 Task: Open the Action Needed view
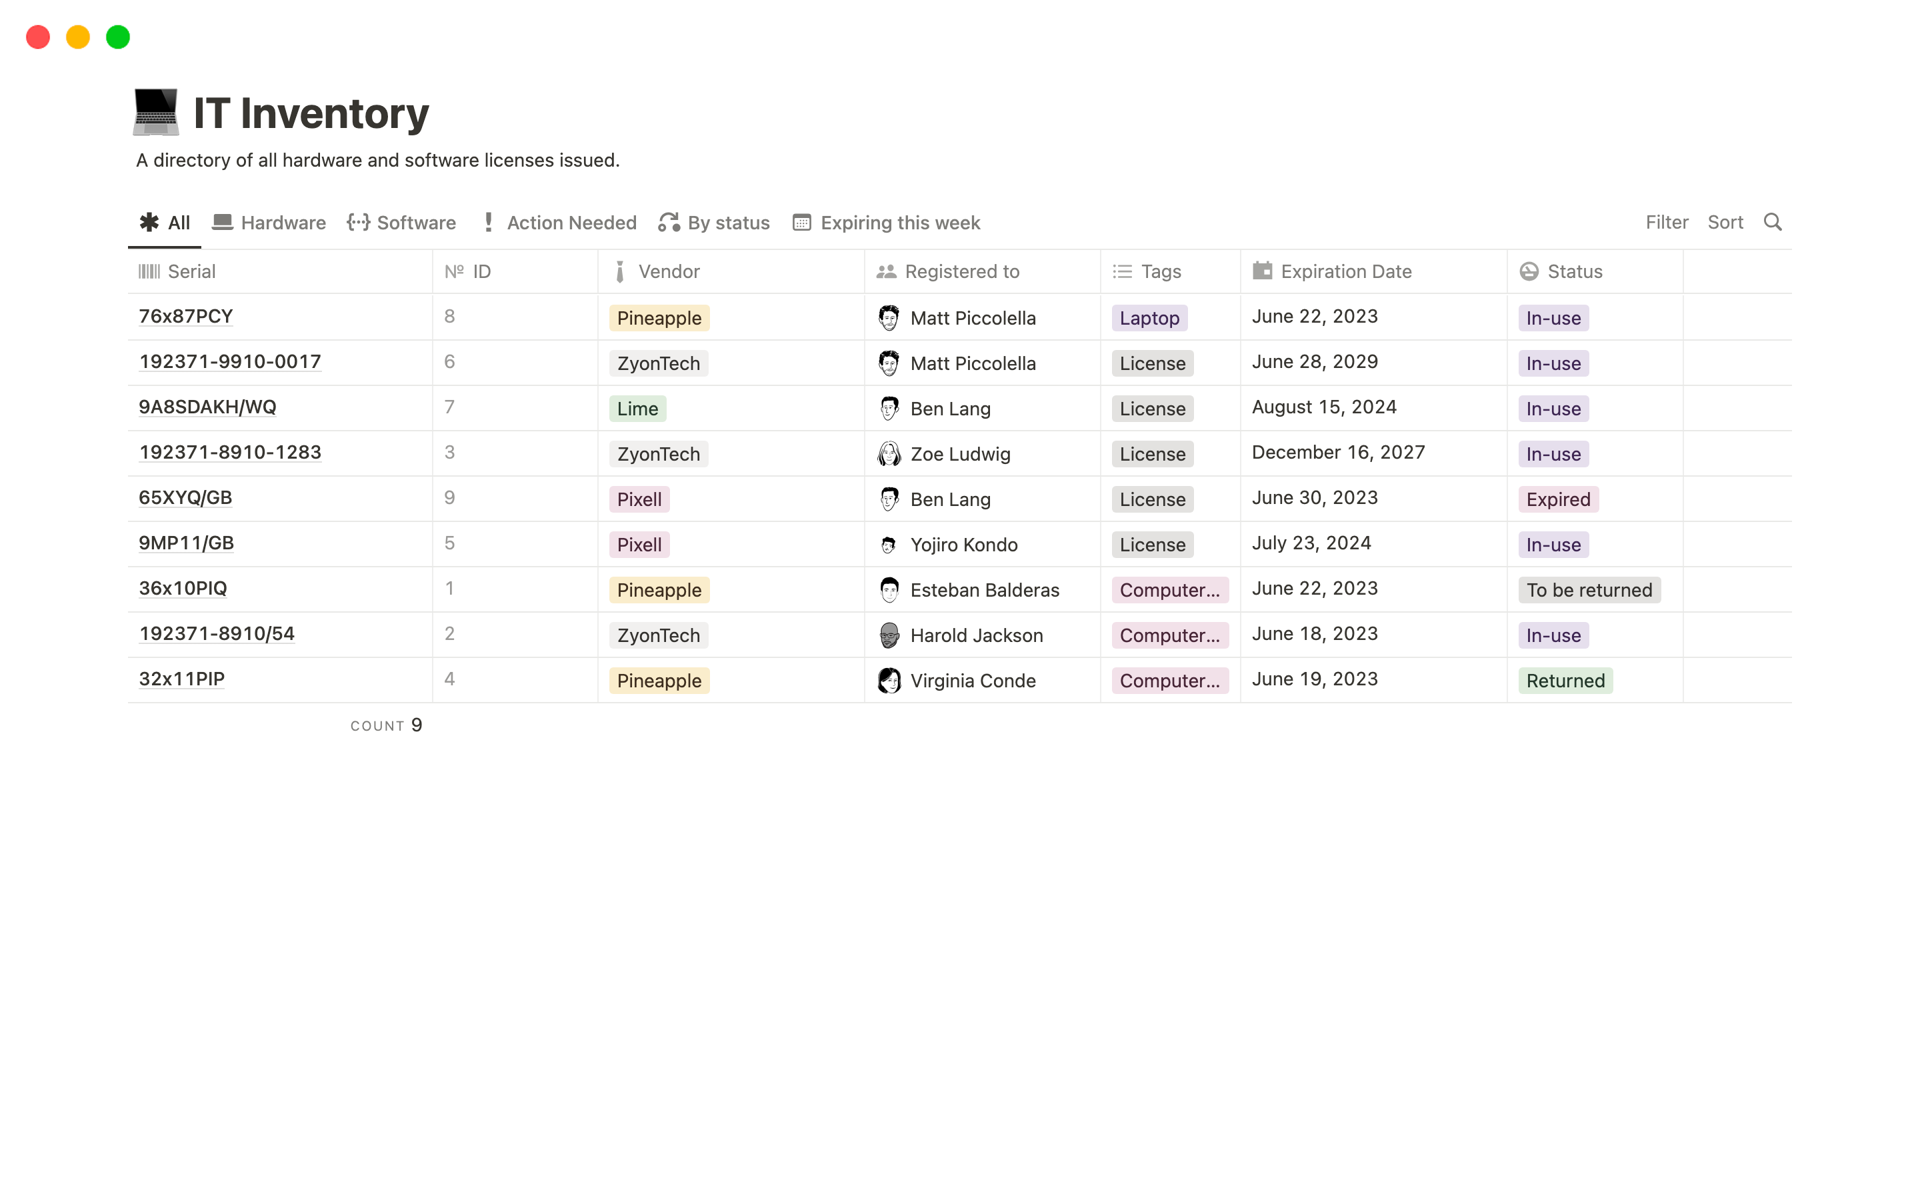(x=558, y=223)
